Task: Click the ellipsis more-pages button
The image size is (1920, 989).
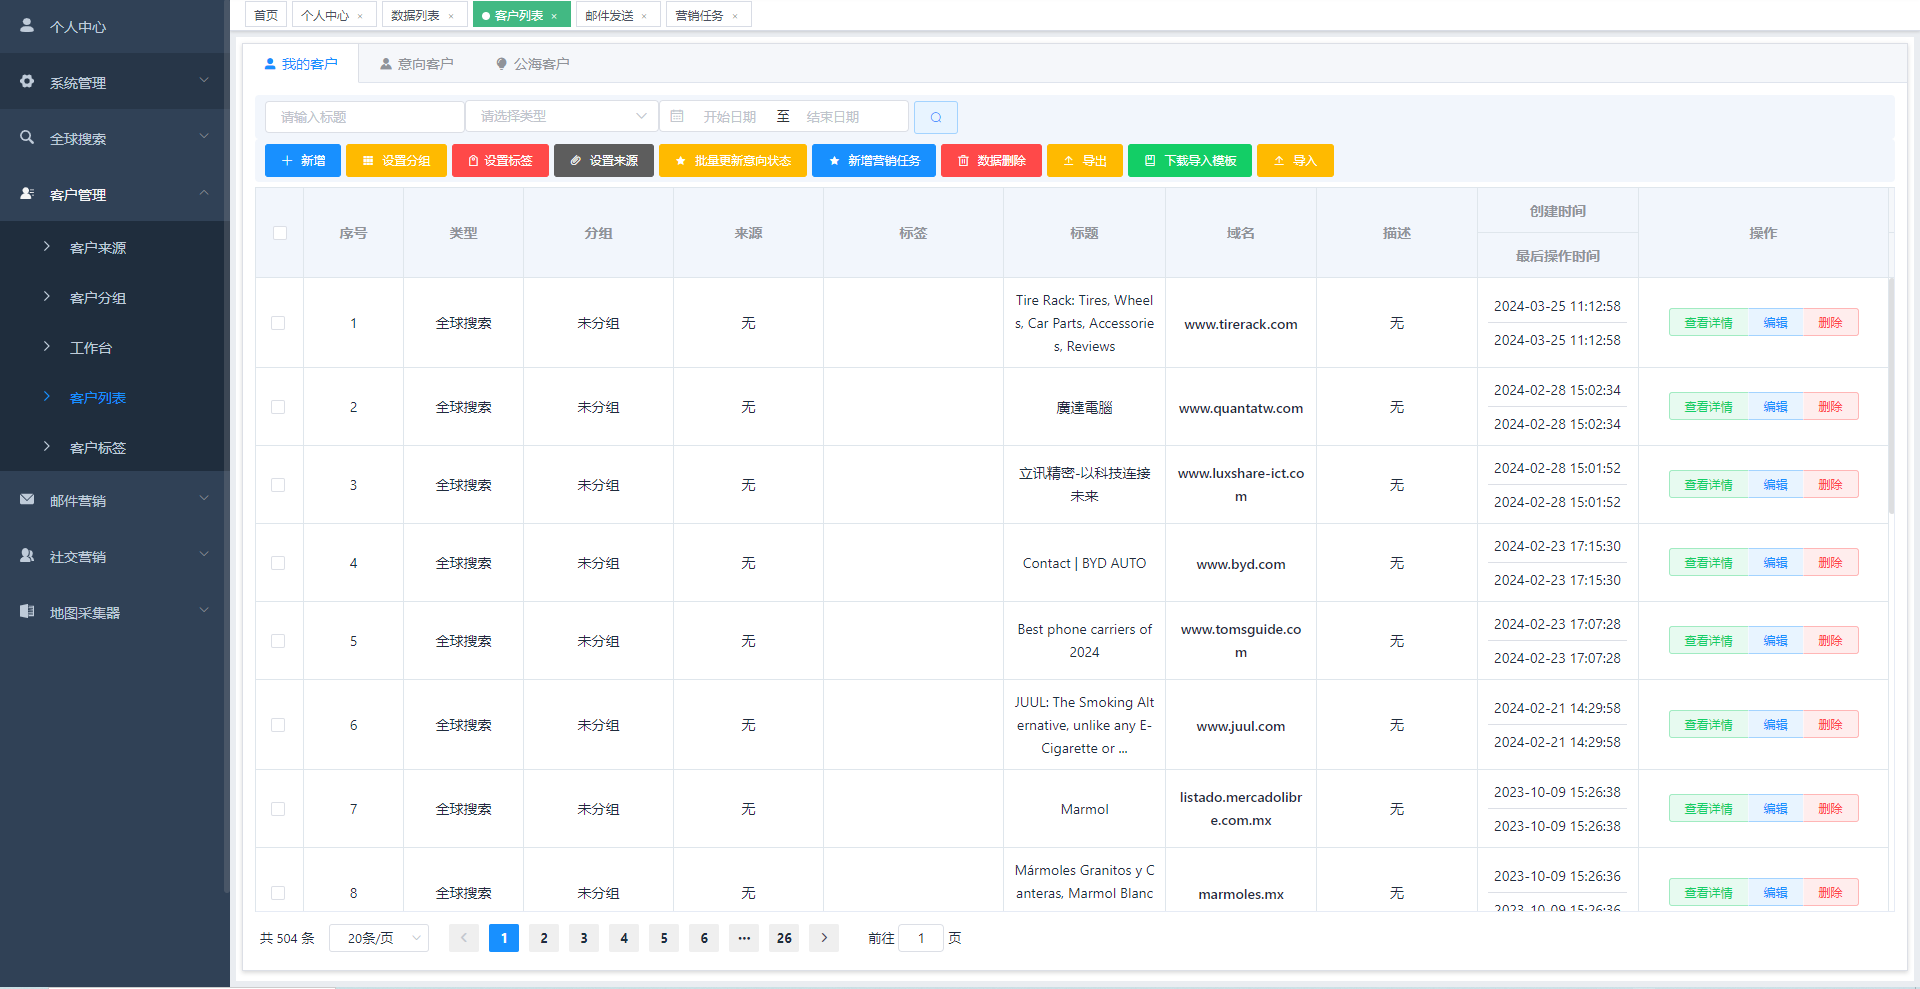Action: pos(744,938)
